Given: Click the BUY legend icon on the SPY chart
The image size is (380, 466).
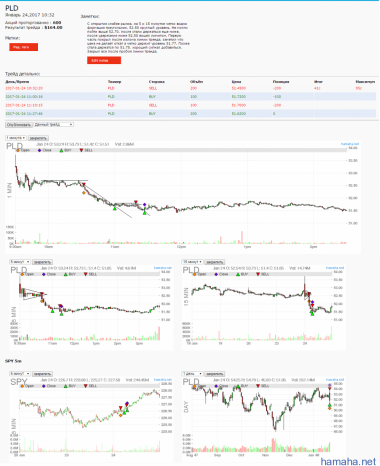Looking at the screenshot, I should (x=66, y=386).
